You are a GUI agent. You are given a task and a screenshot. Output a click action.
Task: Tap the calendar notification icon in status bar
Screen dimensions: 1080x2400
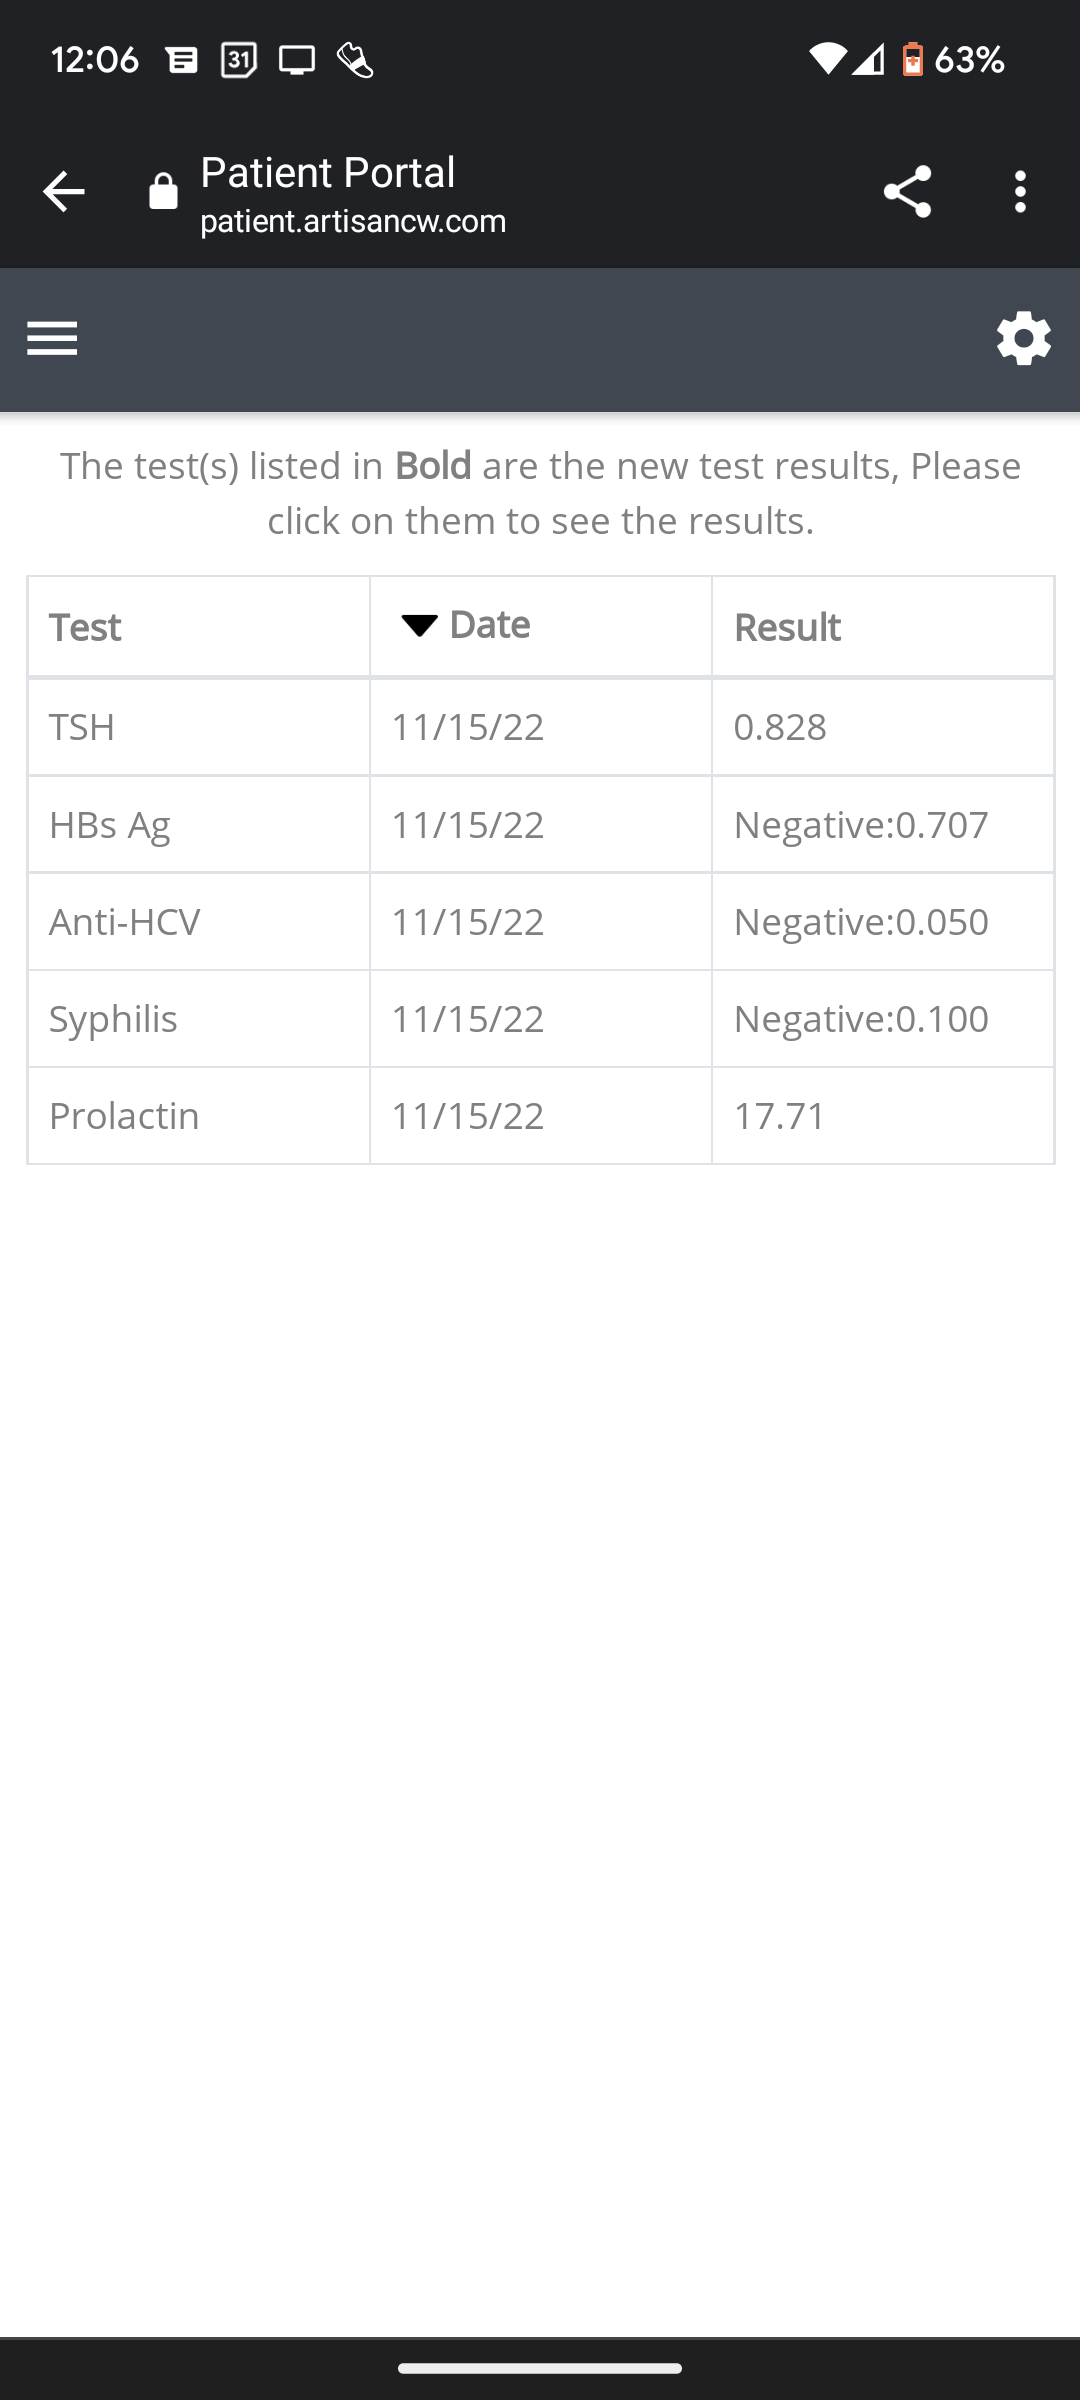click(x=239, y=60)
